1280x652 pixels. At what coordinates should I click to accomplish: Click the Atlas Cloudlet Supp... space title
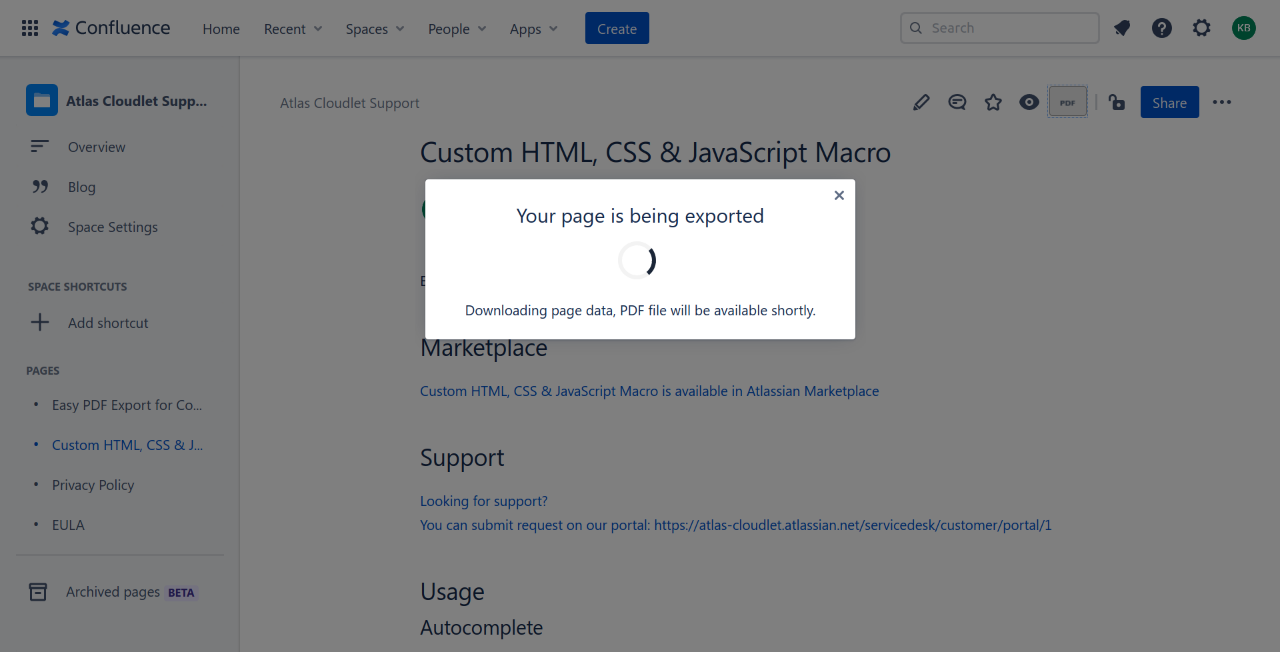pos(137,101)
